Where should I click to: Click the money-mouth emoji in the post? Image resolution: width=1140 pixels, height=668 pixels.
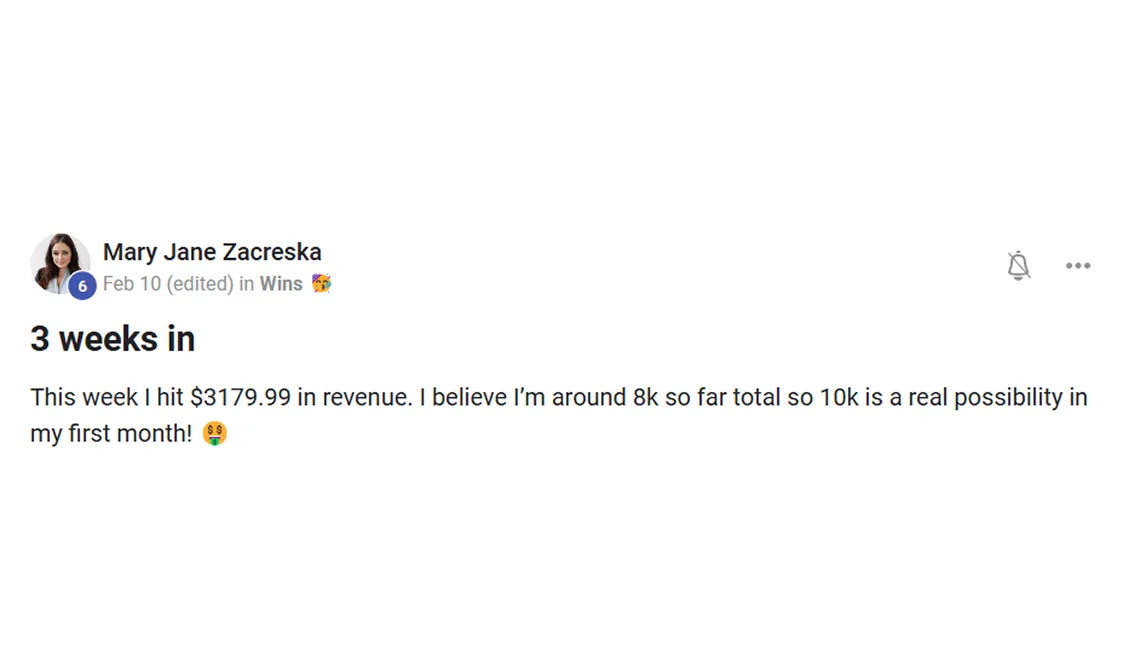[215, 434]
